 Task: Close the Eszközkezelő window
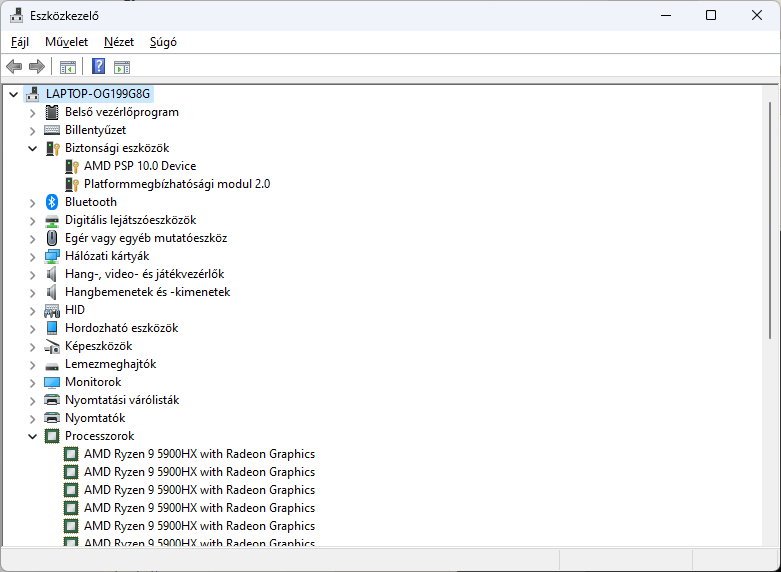[757, 15]
